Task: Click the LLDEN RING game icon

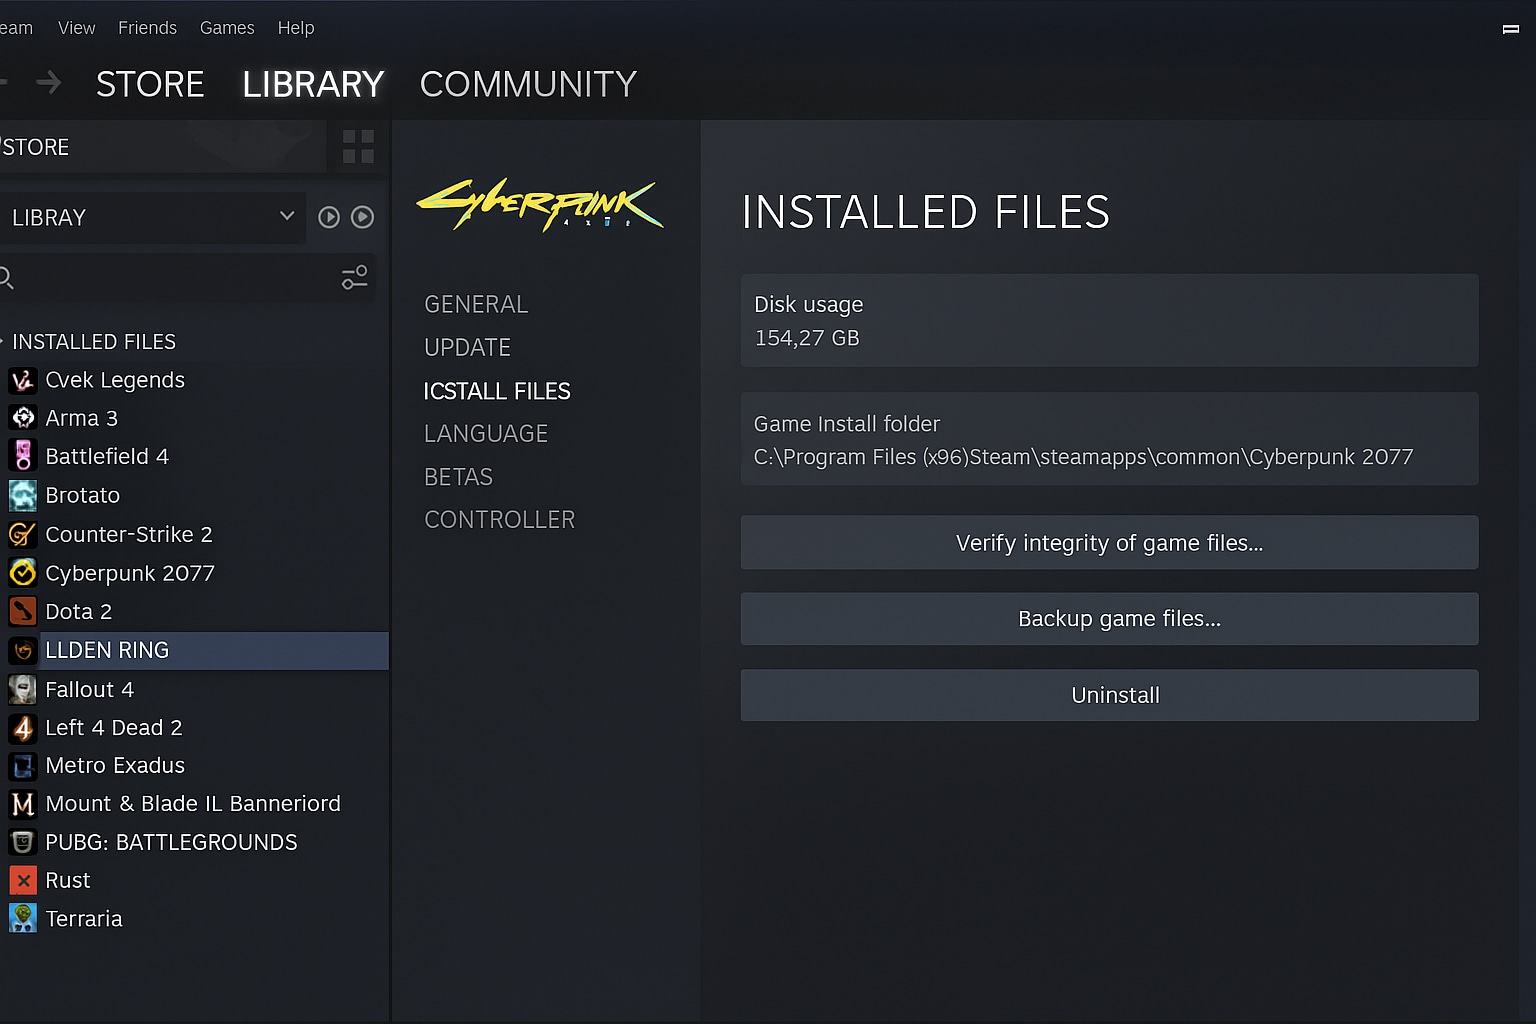Action: click(22, 650)
